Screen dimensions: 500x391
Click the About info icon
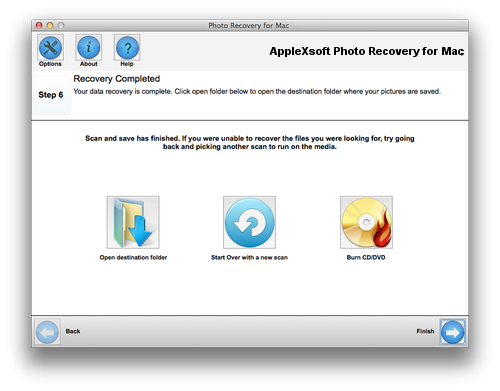[x=89, y=47]
